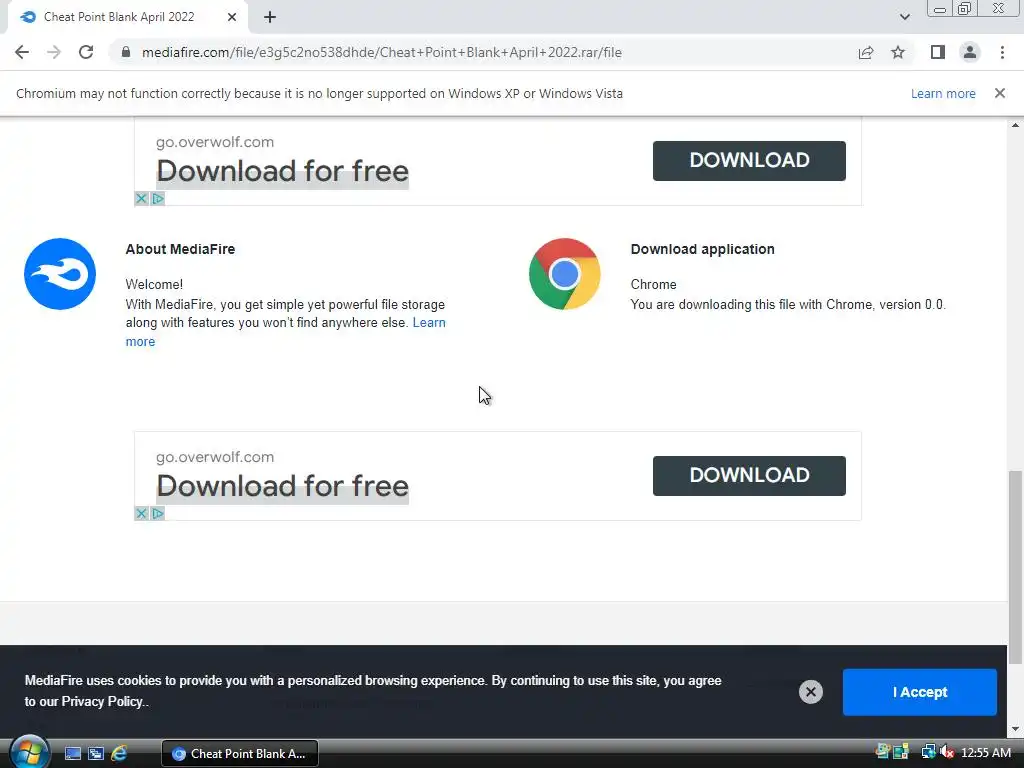
Task: Click the address bar URL
Action: coord(381,52)
